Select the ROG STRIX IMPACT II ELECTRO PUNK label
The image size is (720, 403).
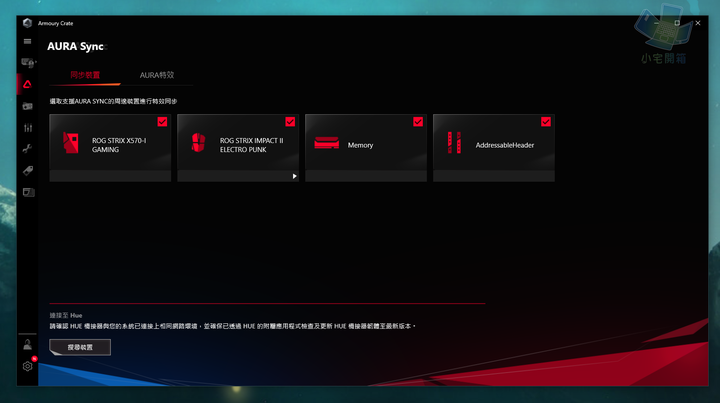tap(252, 145)
